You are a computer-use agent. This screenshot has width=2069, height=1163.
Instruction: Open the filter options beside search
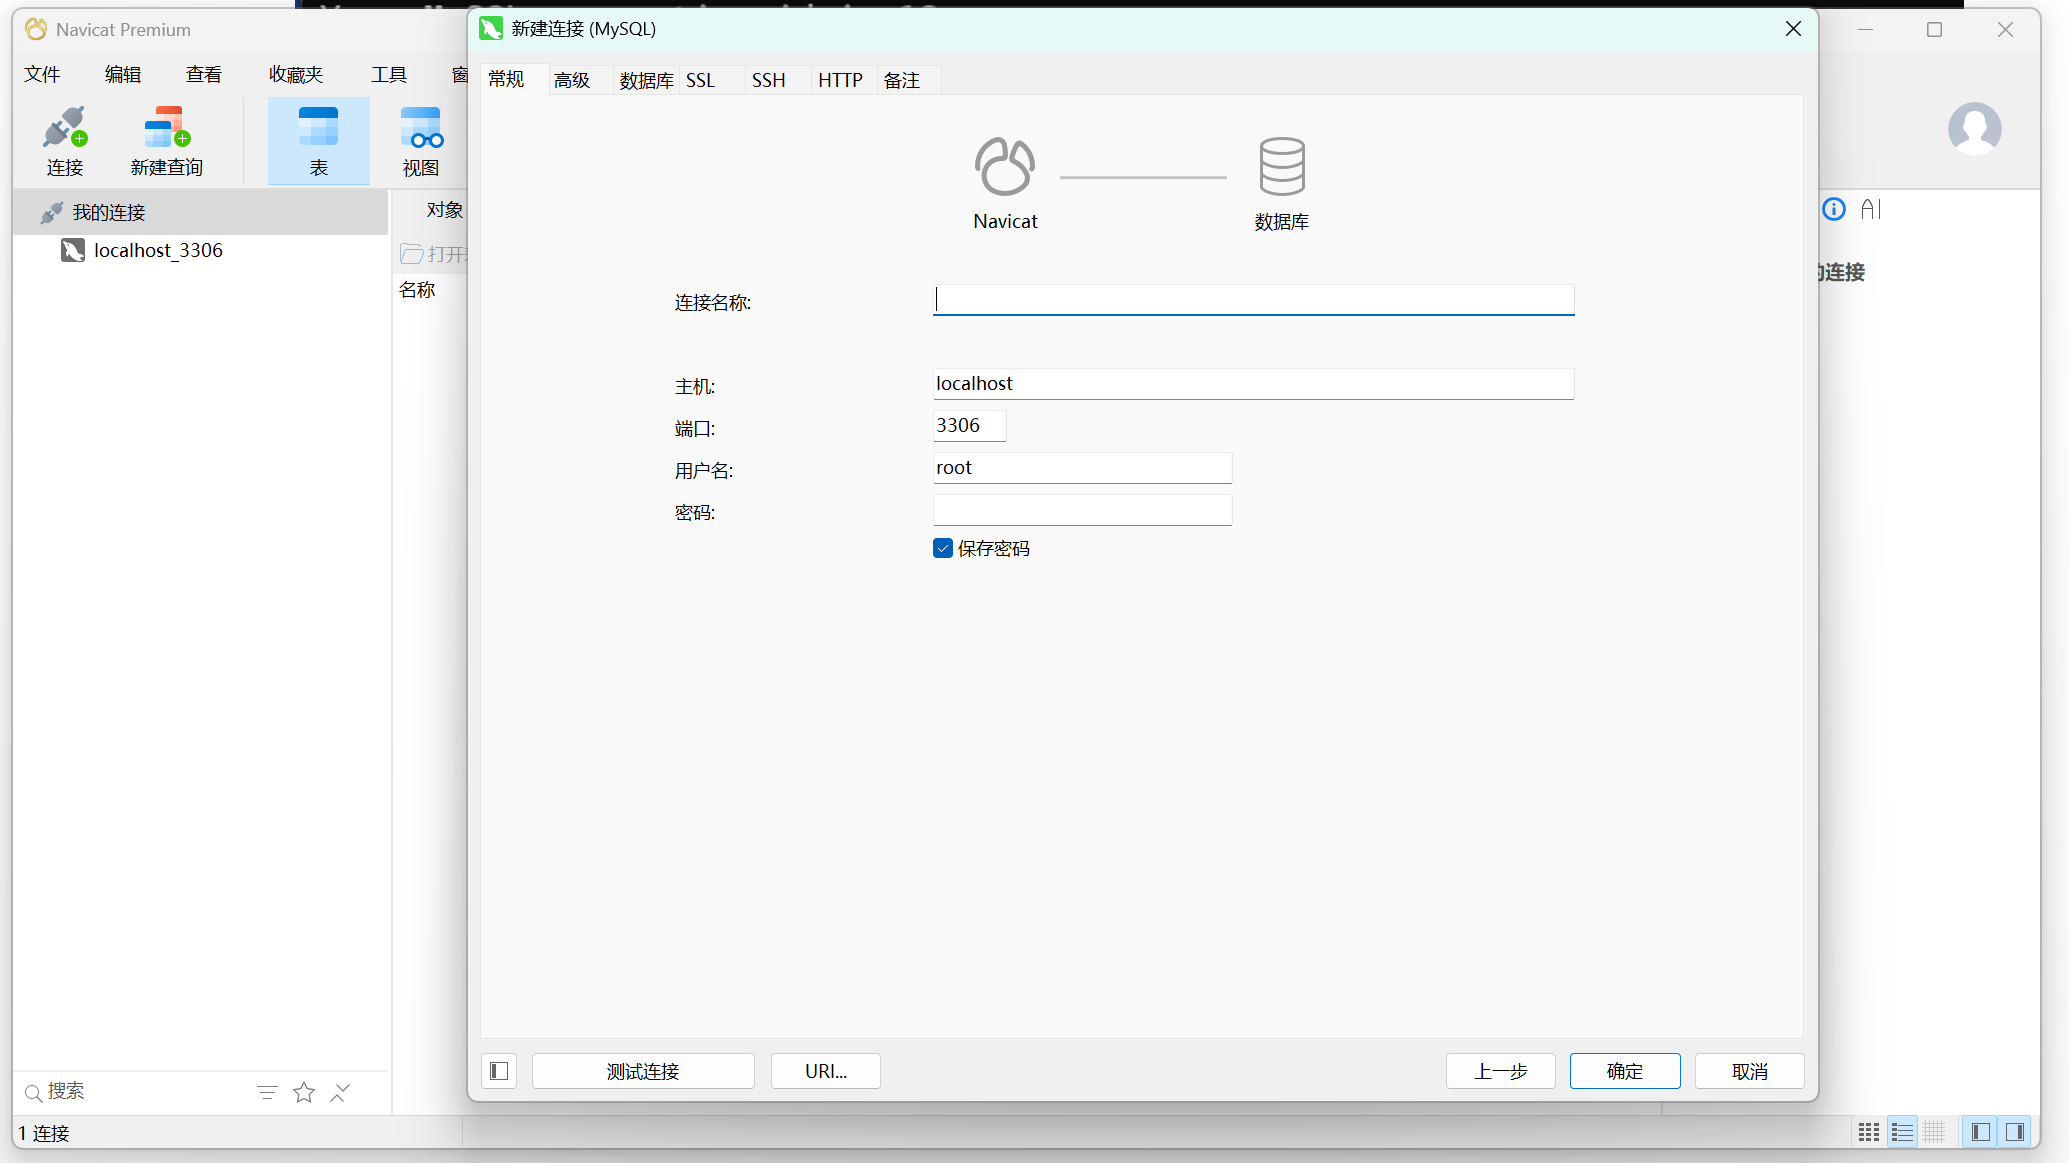pyautogui.click(x=267, y=1092)
